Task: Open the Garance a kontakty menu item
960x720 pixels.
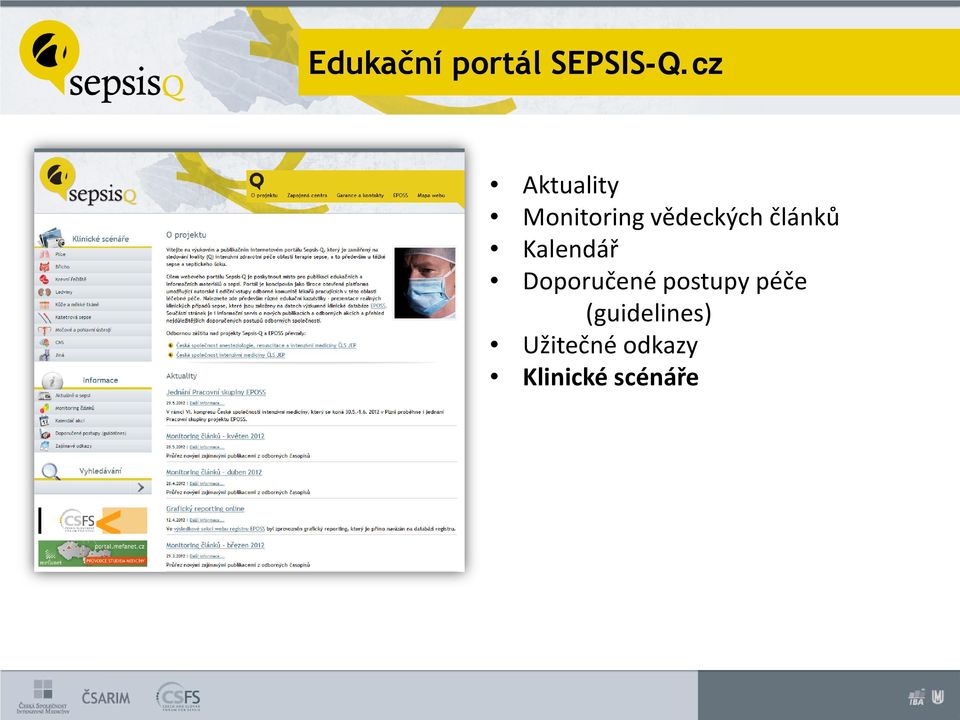Action: pos(360,195)
